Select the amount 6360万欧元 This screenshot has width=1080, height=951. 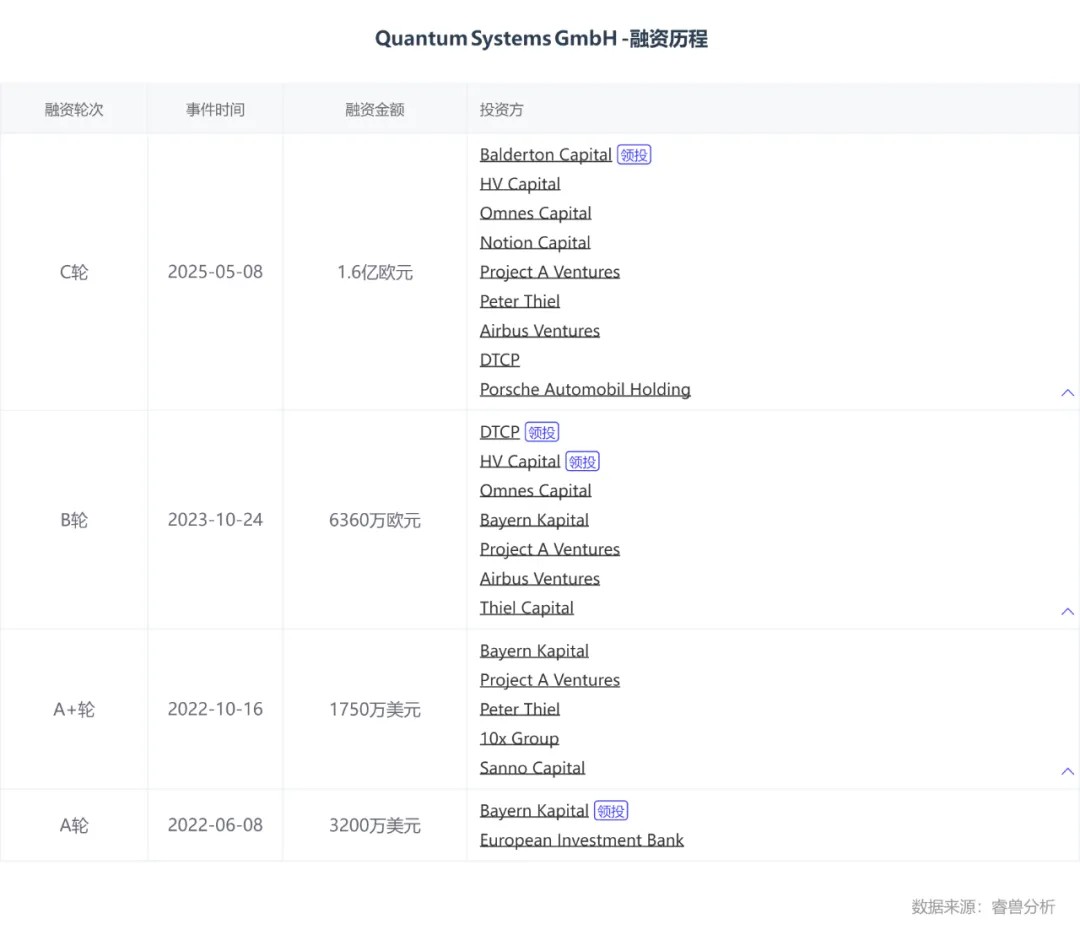tap(375, 520)
